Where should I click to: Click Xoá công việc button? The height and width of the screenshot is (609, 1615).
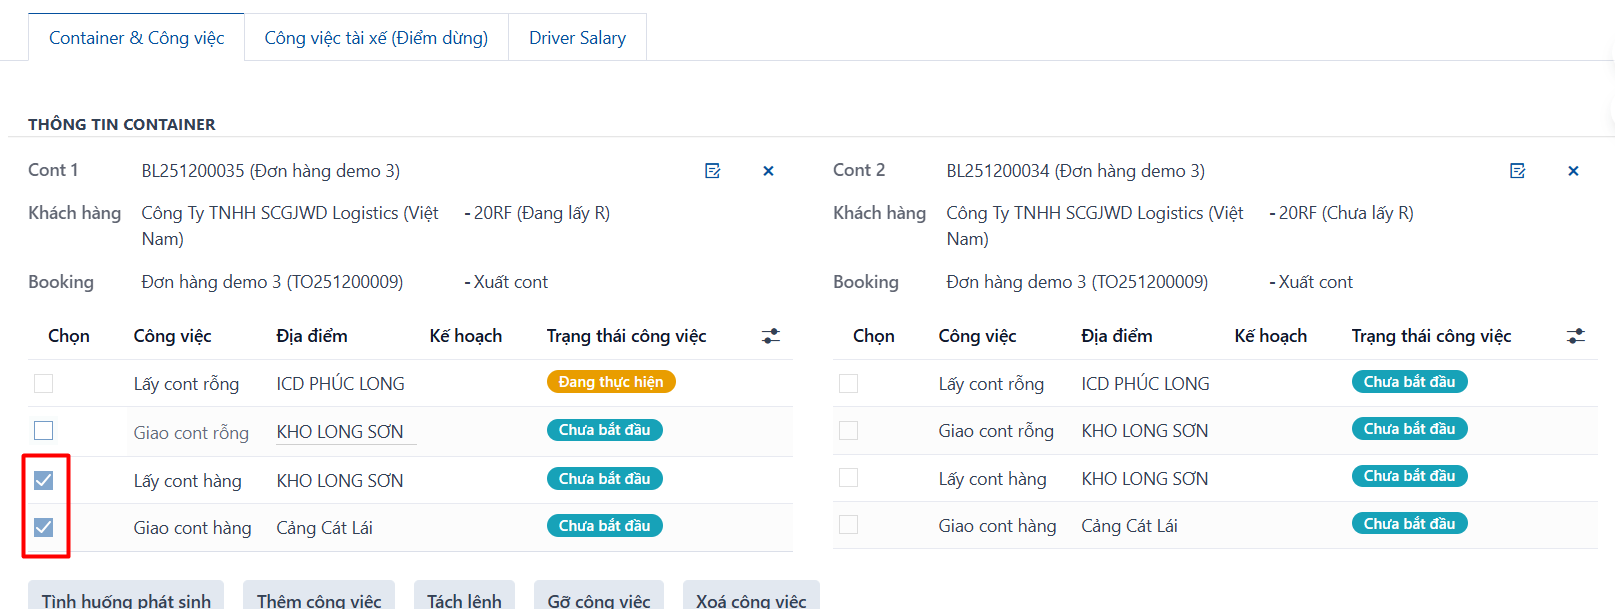(751, 597)
